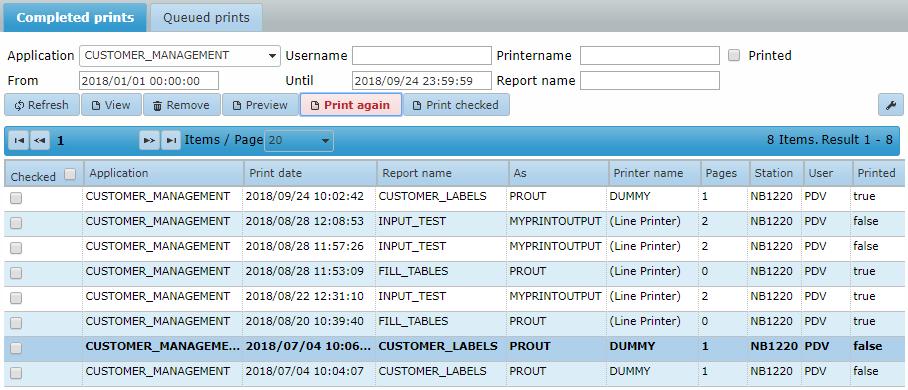Viewport: 908px width, 390px height.
Task: Go to previous page arrow
Action: click(x=40, y=140)
